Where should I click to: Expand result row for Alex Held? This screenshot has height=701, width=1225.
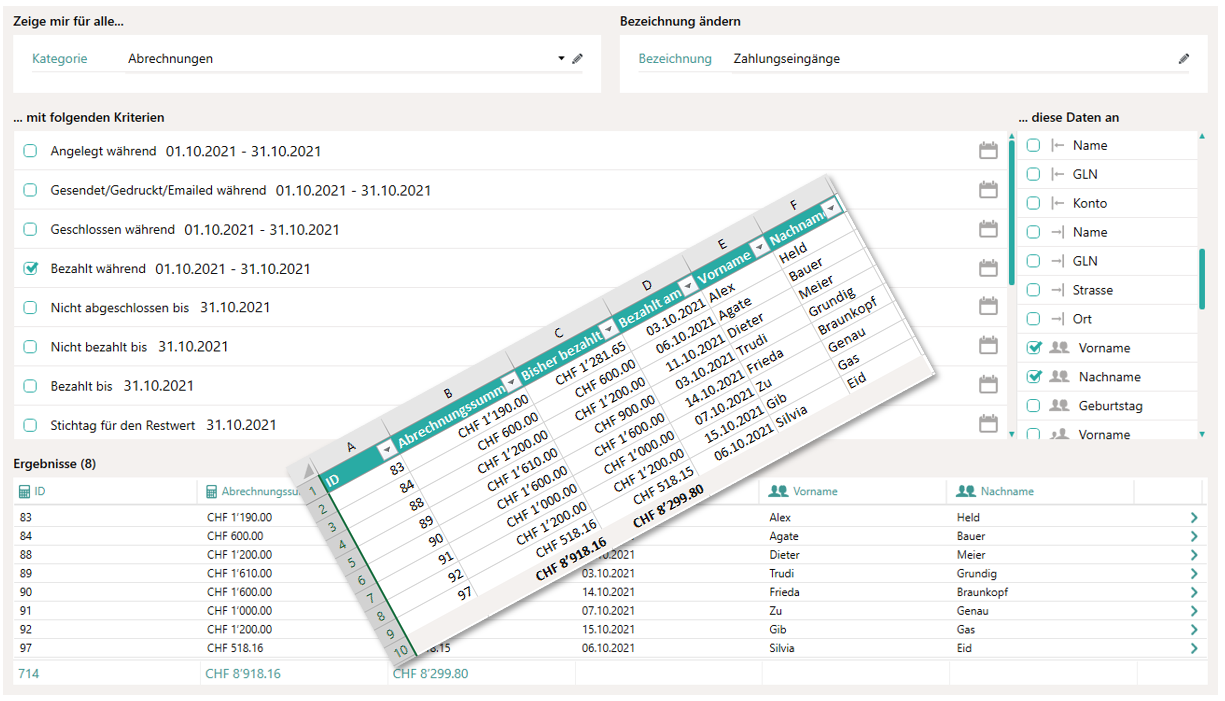point(1194,518)
